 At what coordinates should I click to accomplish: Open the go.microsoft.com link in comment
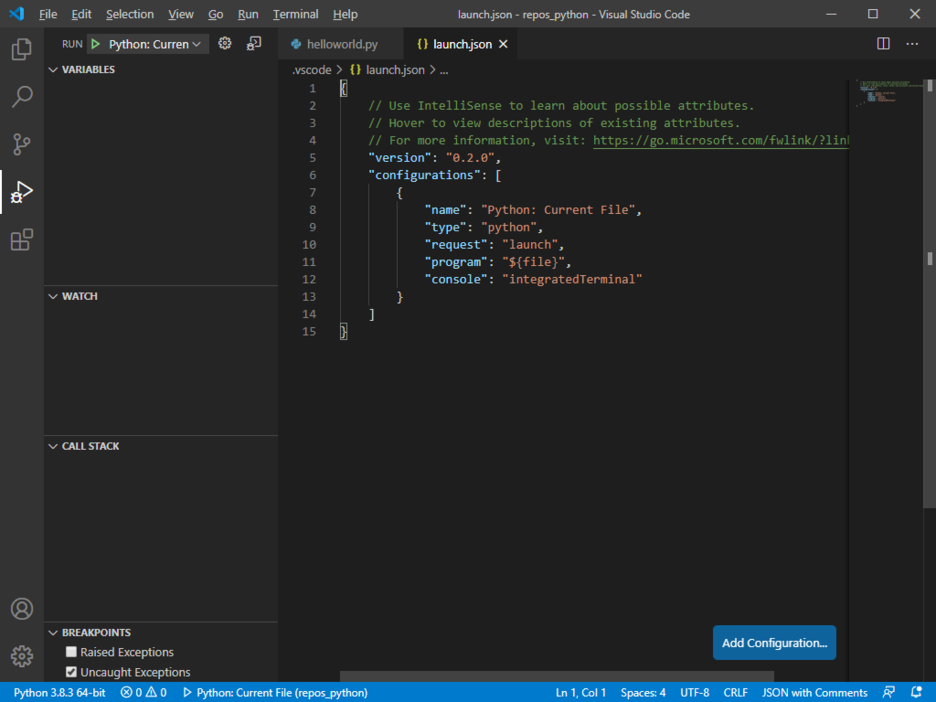click(x=721, y=140)
